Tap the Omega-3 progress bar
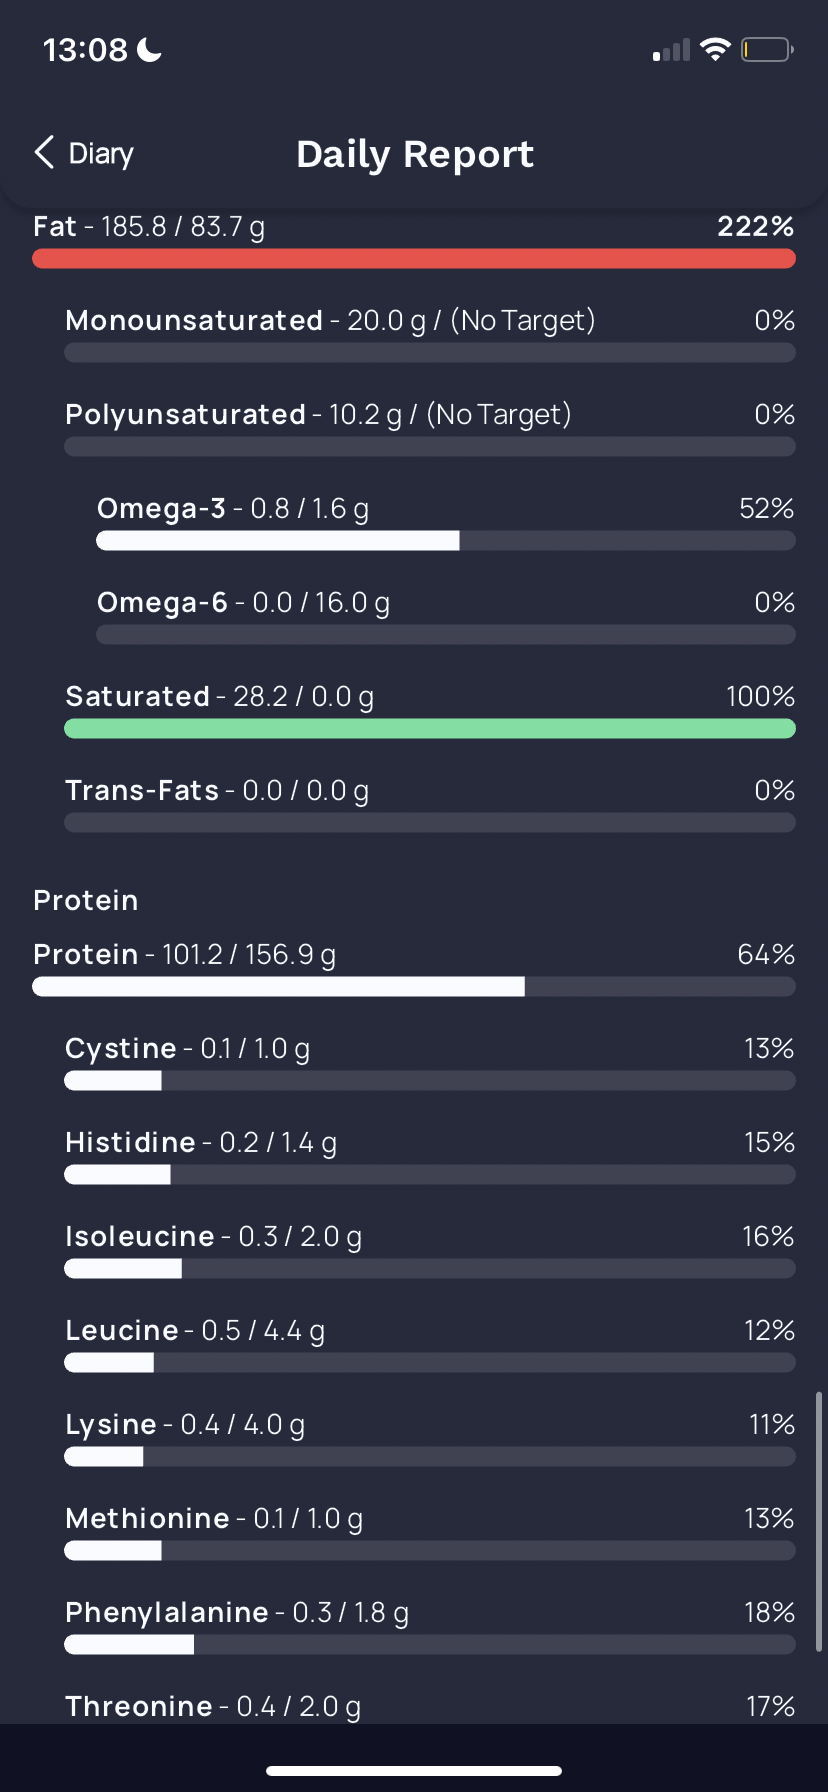828x1792 pixels. click(x=446, y=541)
